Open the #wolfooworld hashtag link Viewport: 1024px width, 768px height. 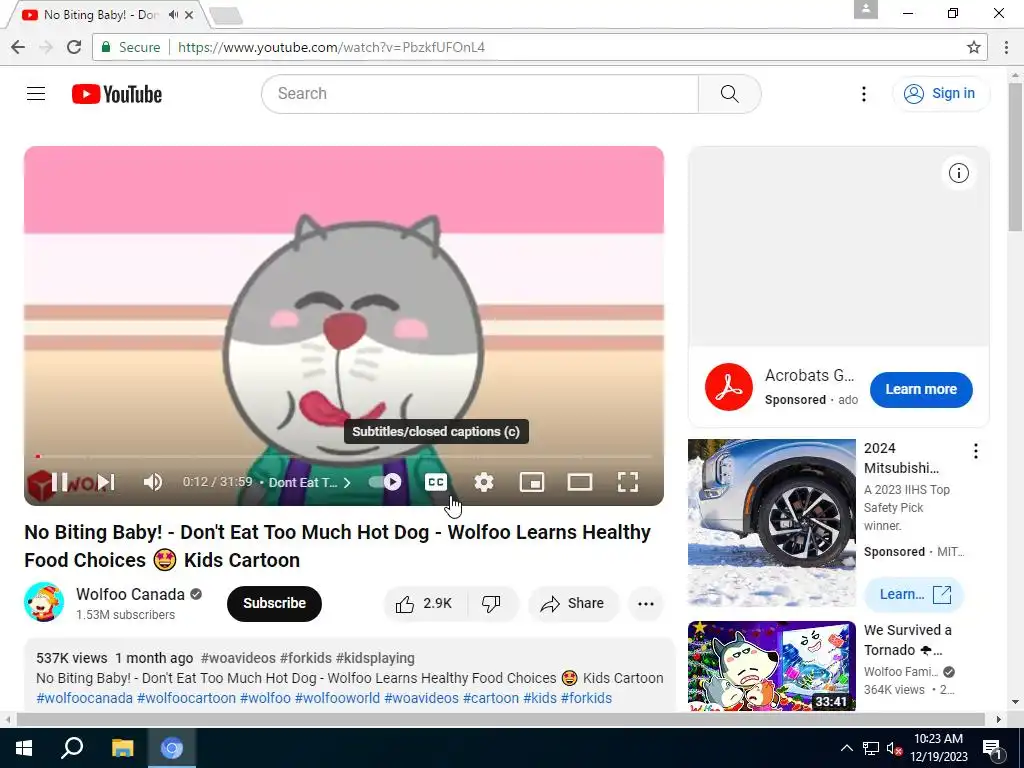(x=337, y=698)
